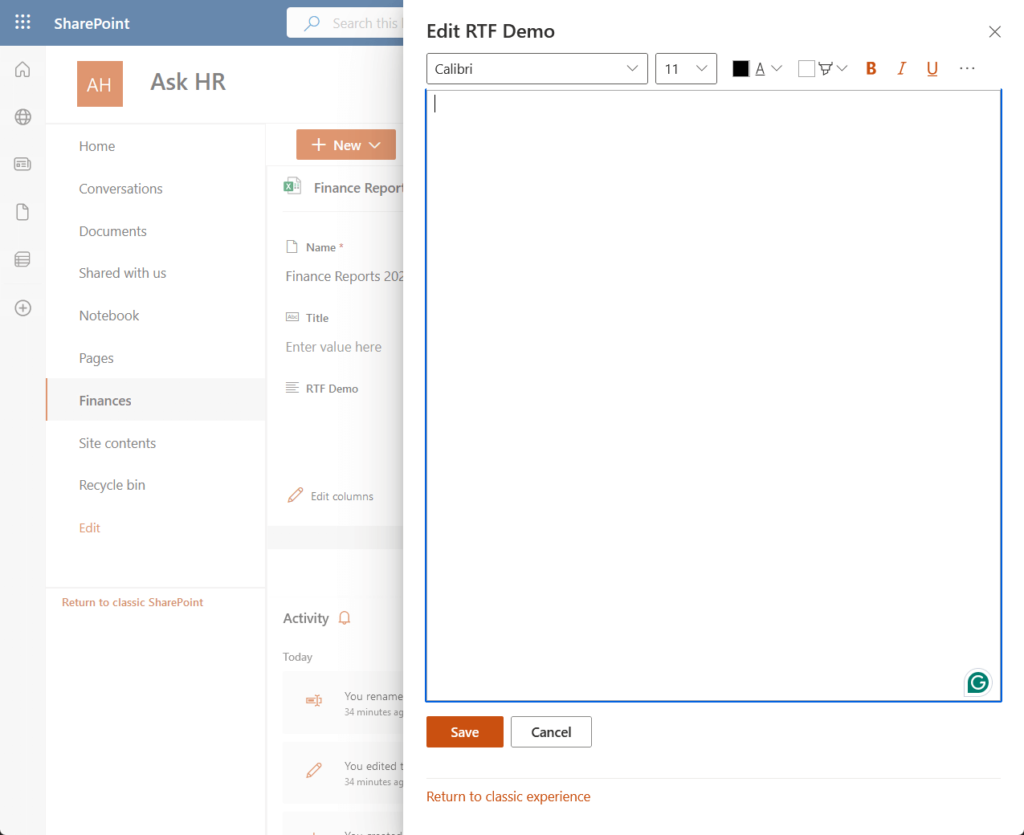Go to the Home icon in left rail
Screen dimensions: 1024x835
(x=23, y=69)
